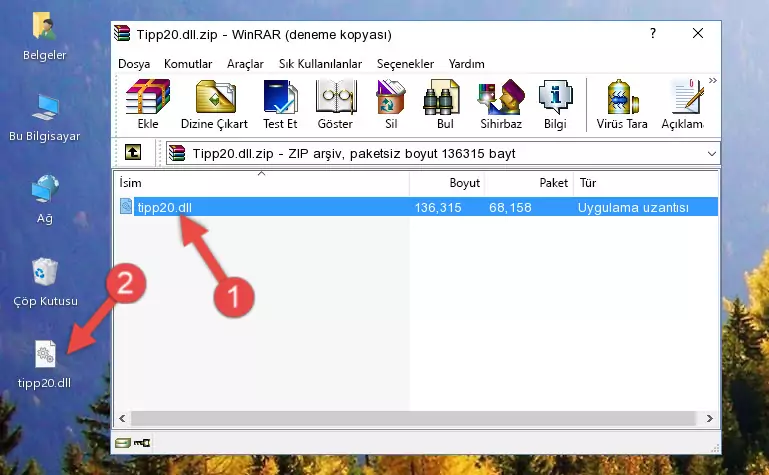Image resolution: width=769 pixels, height=475 pixels.
Task: Click the WinRAR title bar icon
Action: tap(123, 33)
